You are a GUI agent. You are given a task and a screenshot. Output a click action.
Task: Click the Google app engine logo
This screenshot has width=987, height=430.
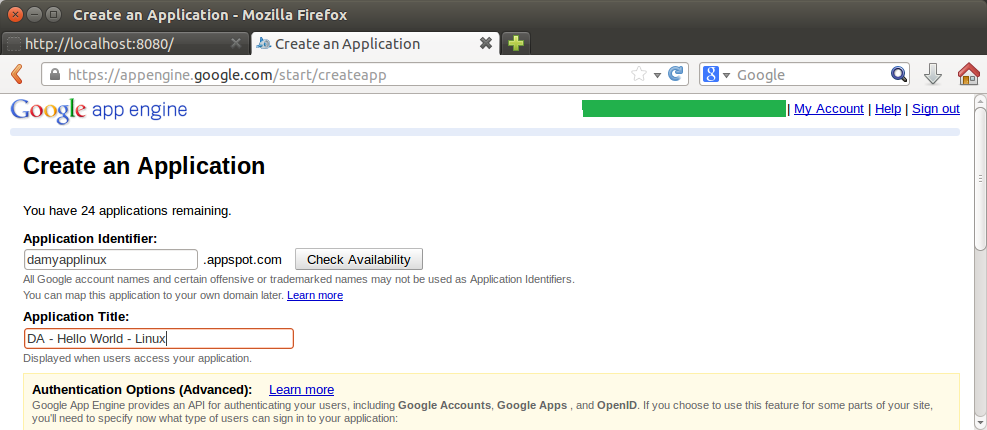98,110
